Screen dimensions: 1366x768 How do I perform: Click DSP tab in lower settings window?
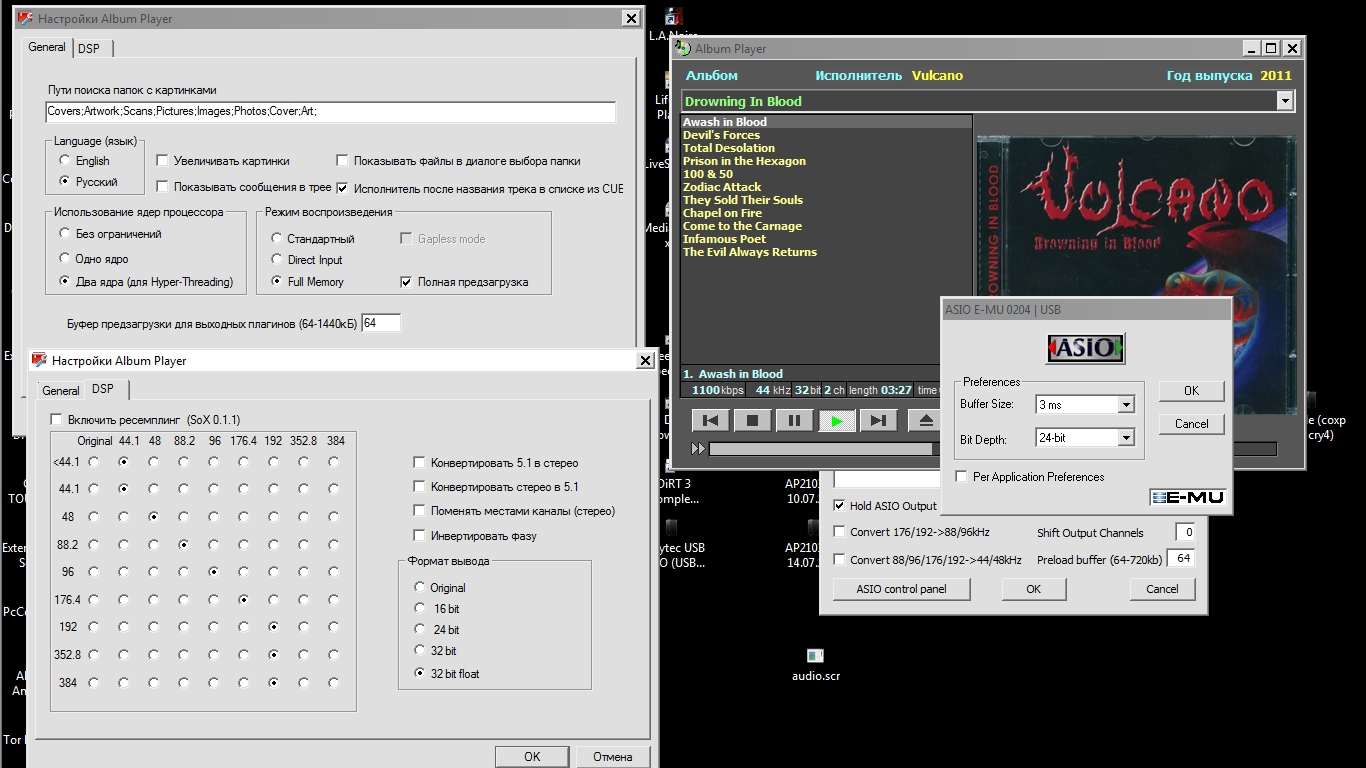coord(103,389)
